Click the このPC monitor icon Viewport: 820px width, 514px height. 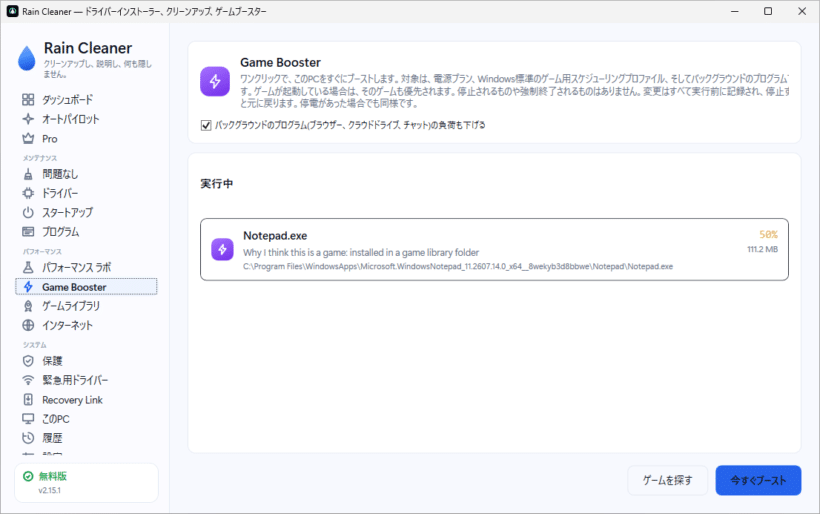[28, 419]
